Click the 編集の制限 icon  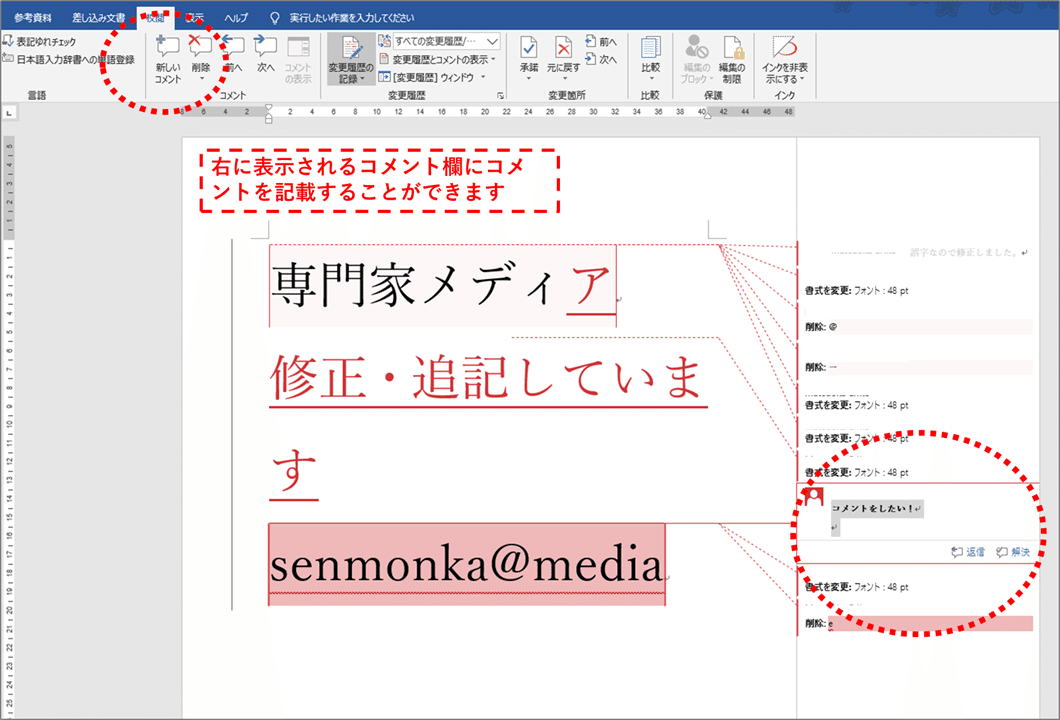[x=732, y=48]
